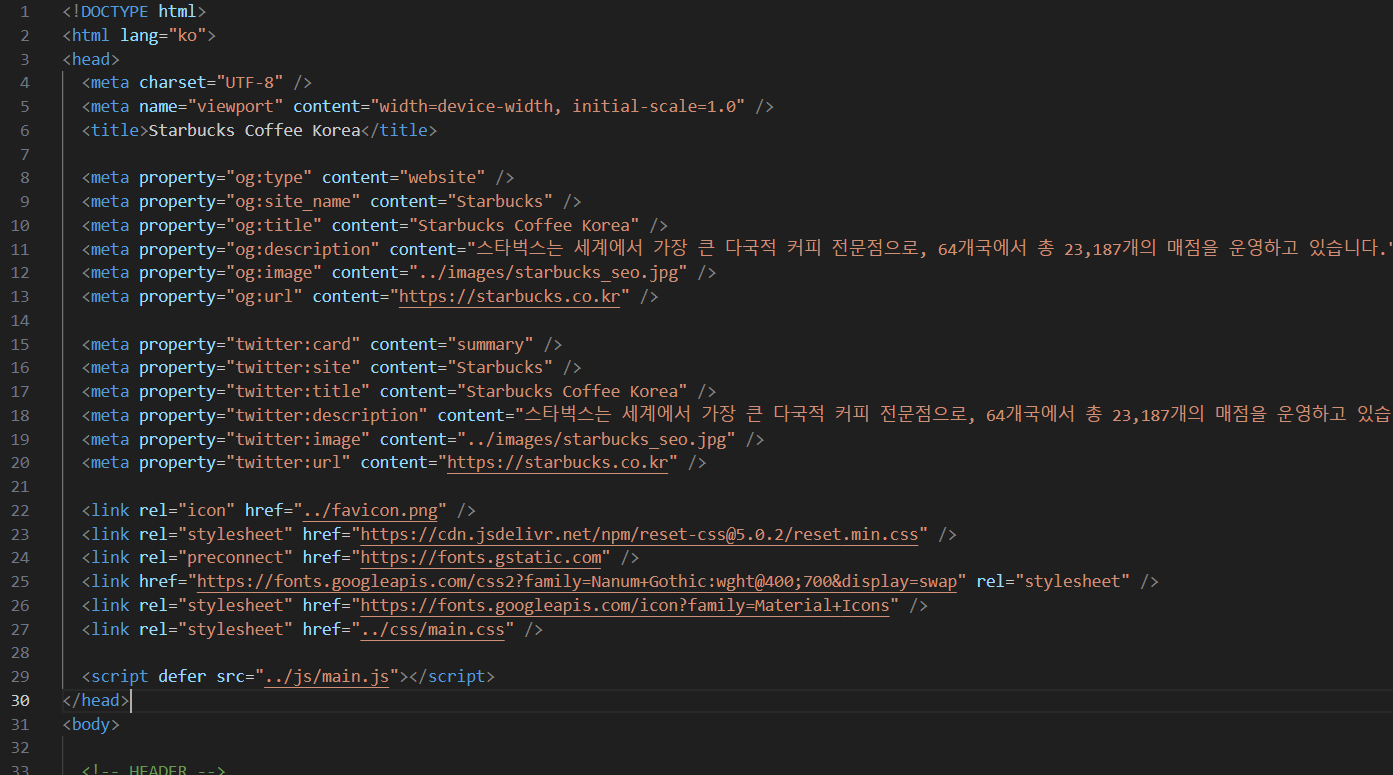Click the "og:image" property value

[274, 273]
